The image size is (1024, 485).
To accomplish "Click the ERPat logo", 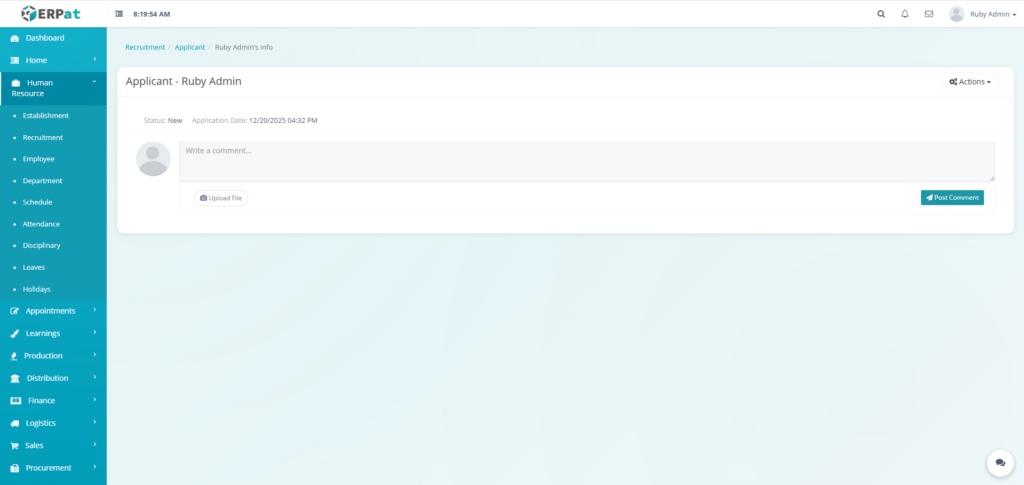I will 53,14.
